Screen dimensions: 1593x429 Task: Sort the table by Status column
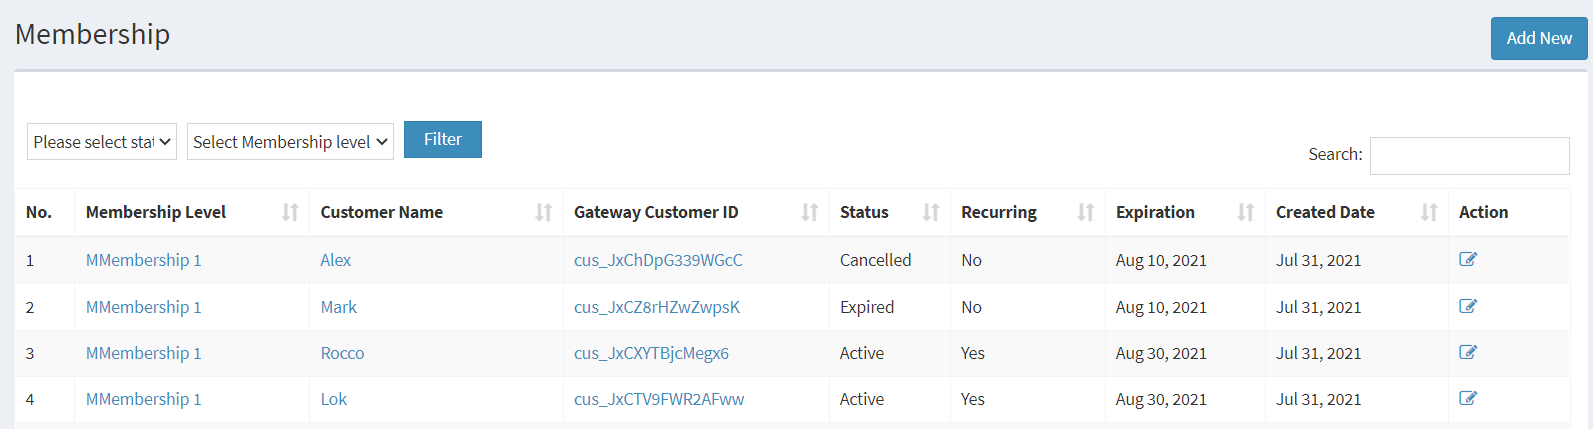(x=931, y=212)
